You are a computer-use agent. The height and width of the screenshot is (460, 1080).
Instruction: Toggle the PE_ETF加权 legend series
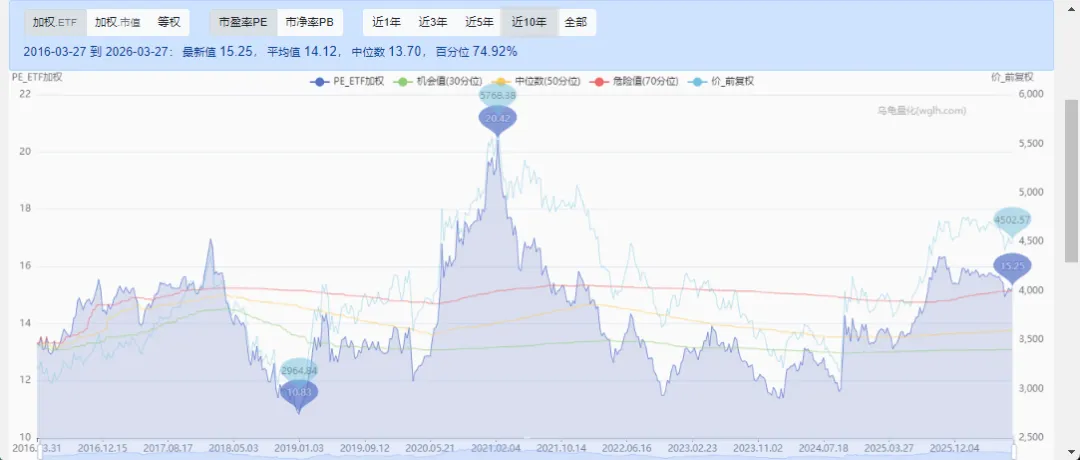tap(347, 81)
